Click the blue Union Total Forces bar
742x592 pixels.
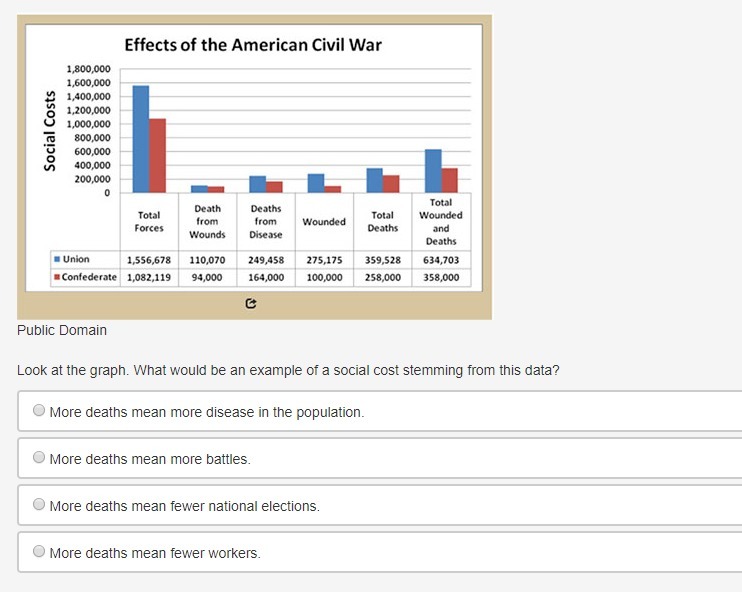click(141, 139)
